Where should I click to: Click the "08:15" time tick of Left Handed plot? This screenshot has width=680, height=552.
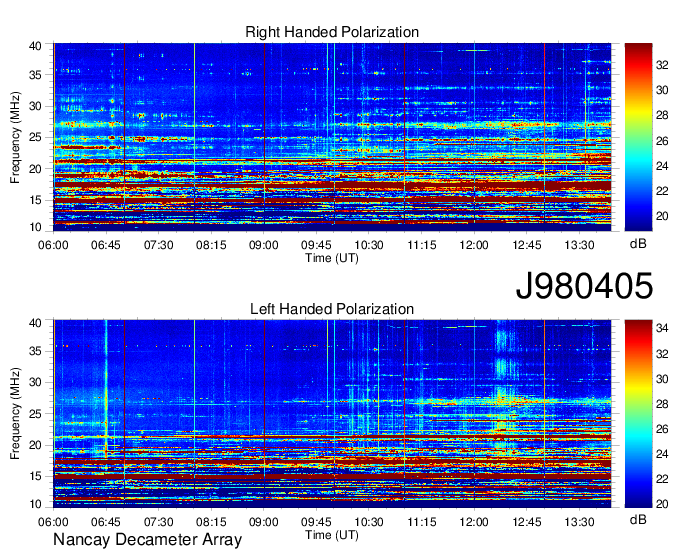pos(211,521)
